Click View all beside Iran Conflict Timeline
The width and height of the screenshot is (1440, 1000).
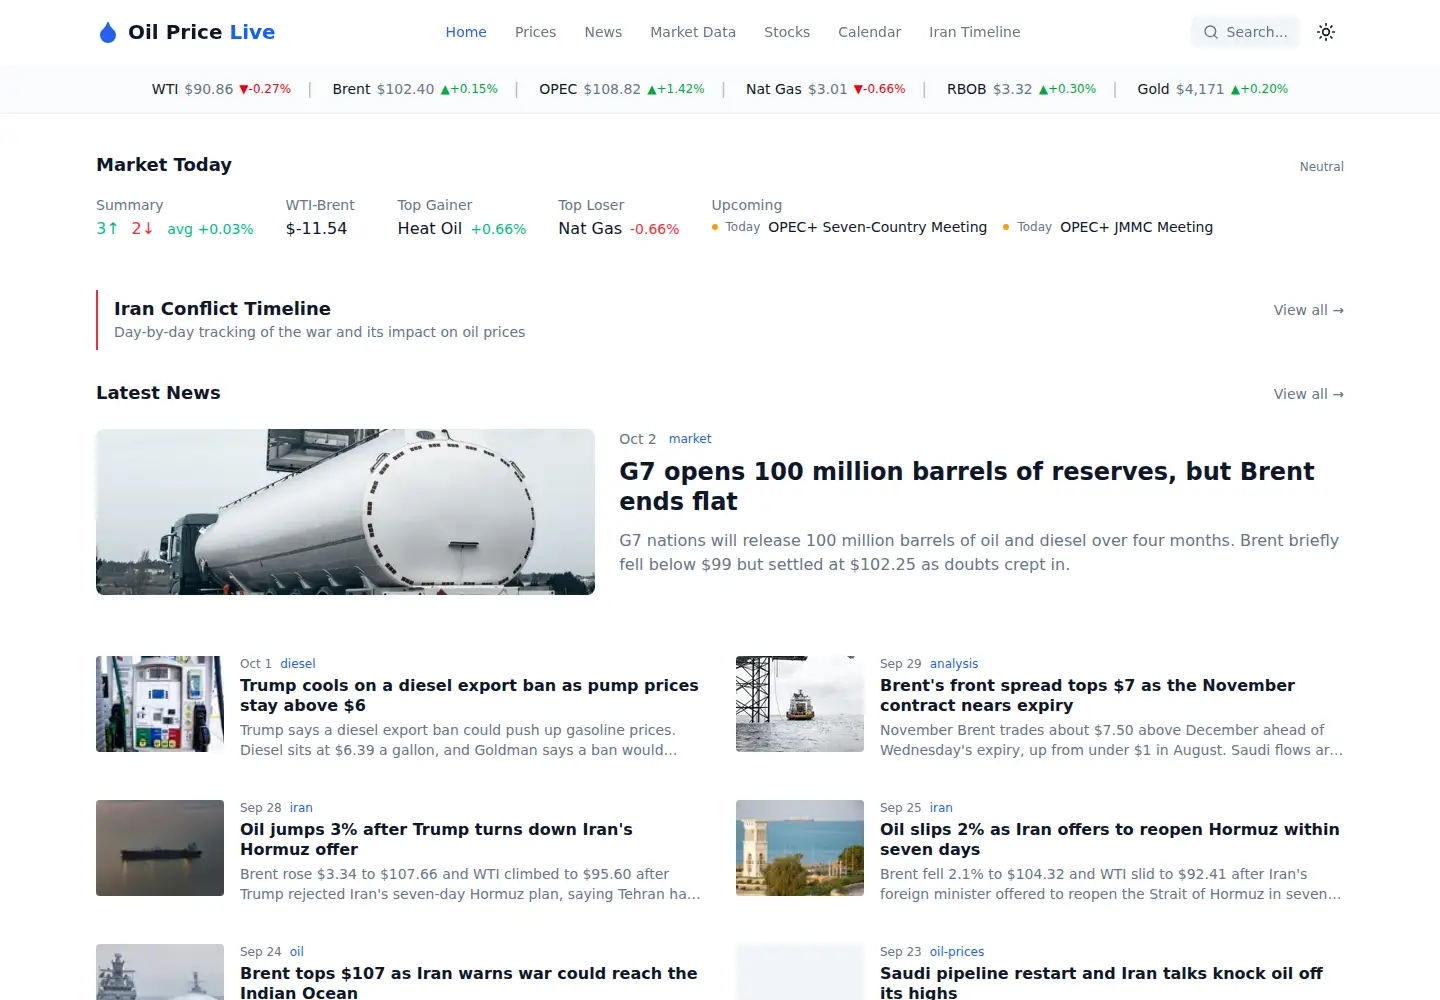click(x=1308, y=310)
